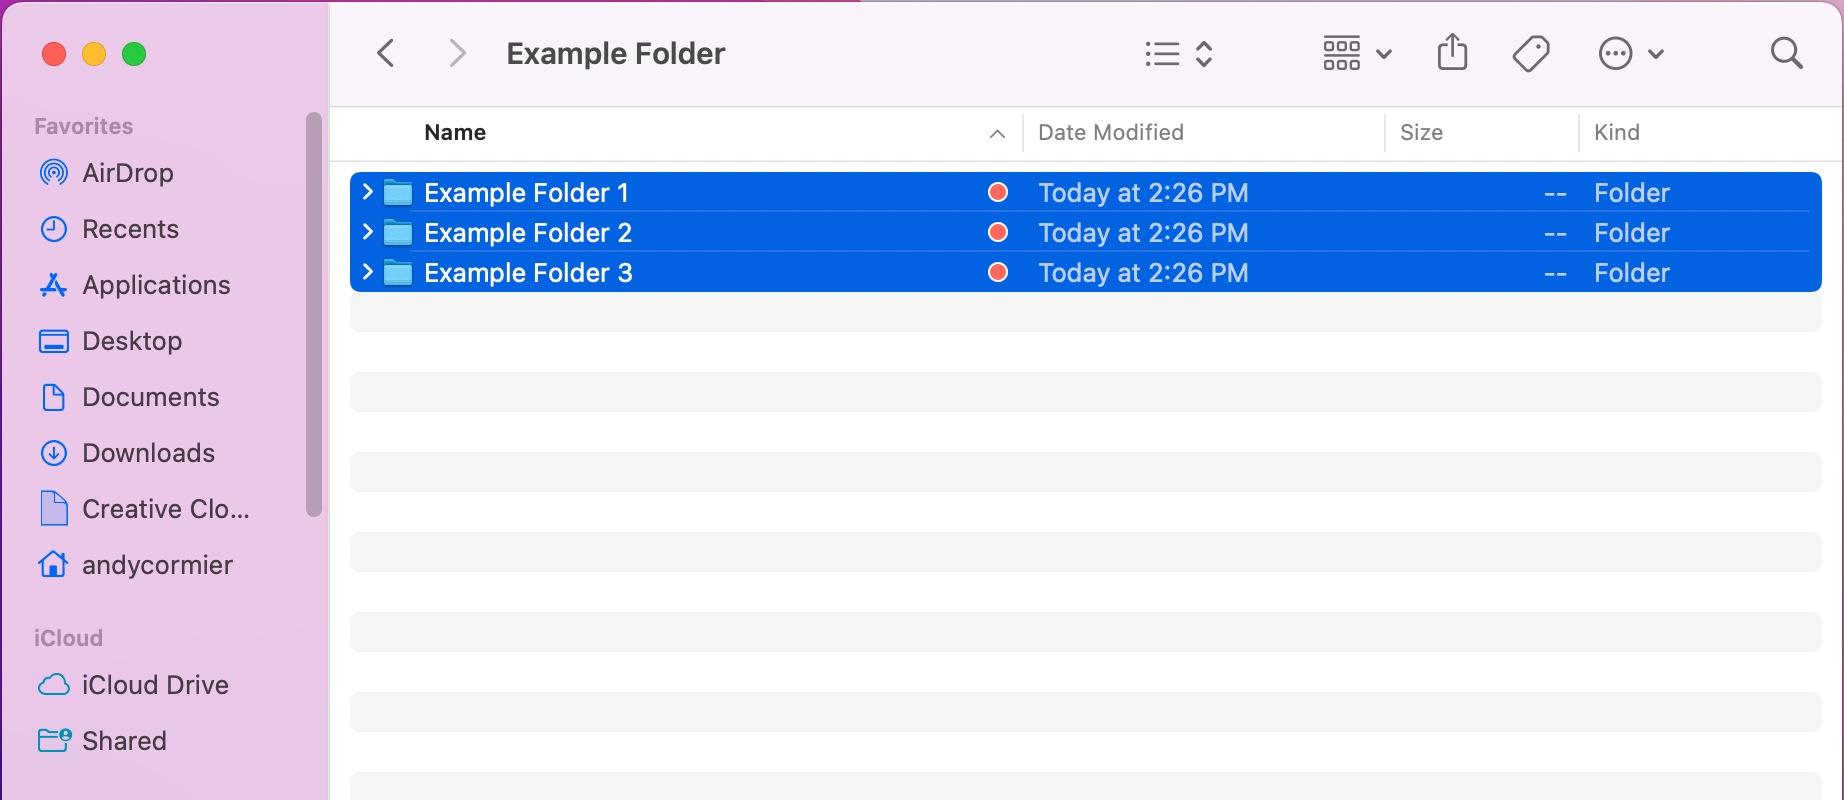Open Downloads in the sidebar
This screenshot has width=1844, height=800.
click(x=148, y=453)
